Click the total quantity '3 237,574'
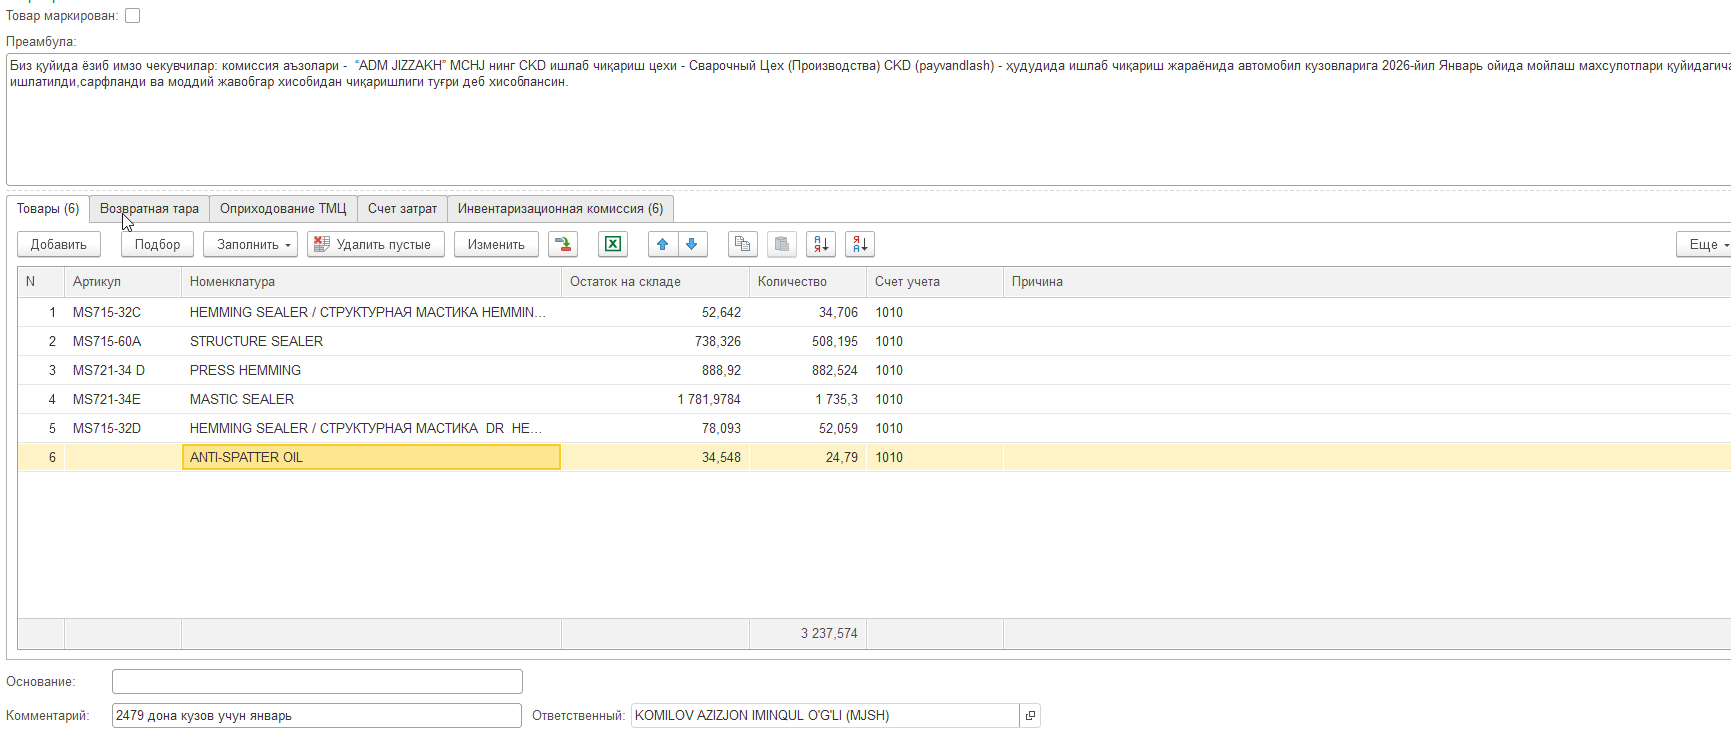The image size is (1731, 731). pyautogui.click(x=829, y=634)
